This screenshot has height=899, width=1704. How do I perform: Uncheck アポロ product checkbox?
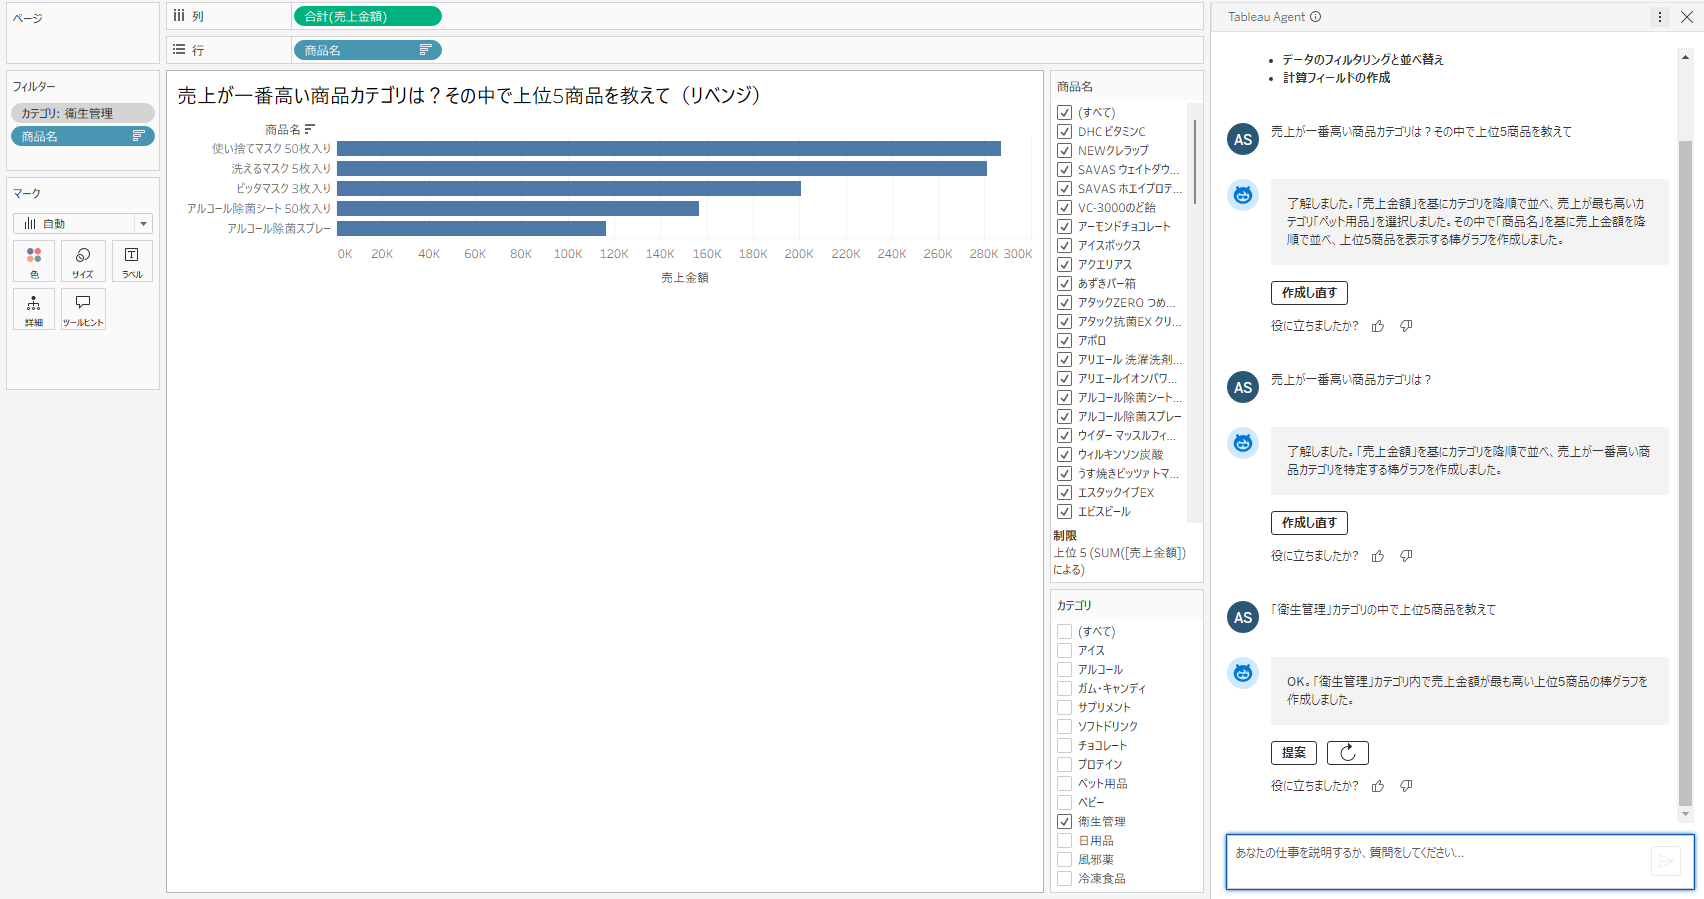1065,341
